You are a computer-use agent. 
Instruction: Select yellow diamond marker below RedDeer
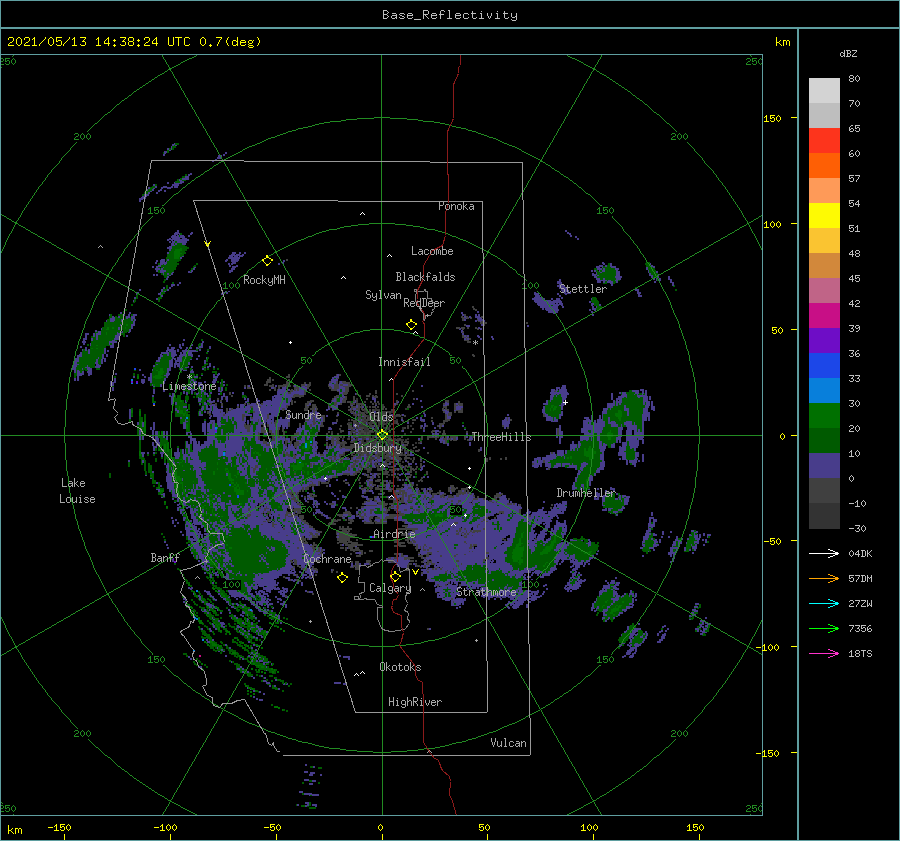(412, 325)
